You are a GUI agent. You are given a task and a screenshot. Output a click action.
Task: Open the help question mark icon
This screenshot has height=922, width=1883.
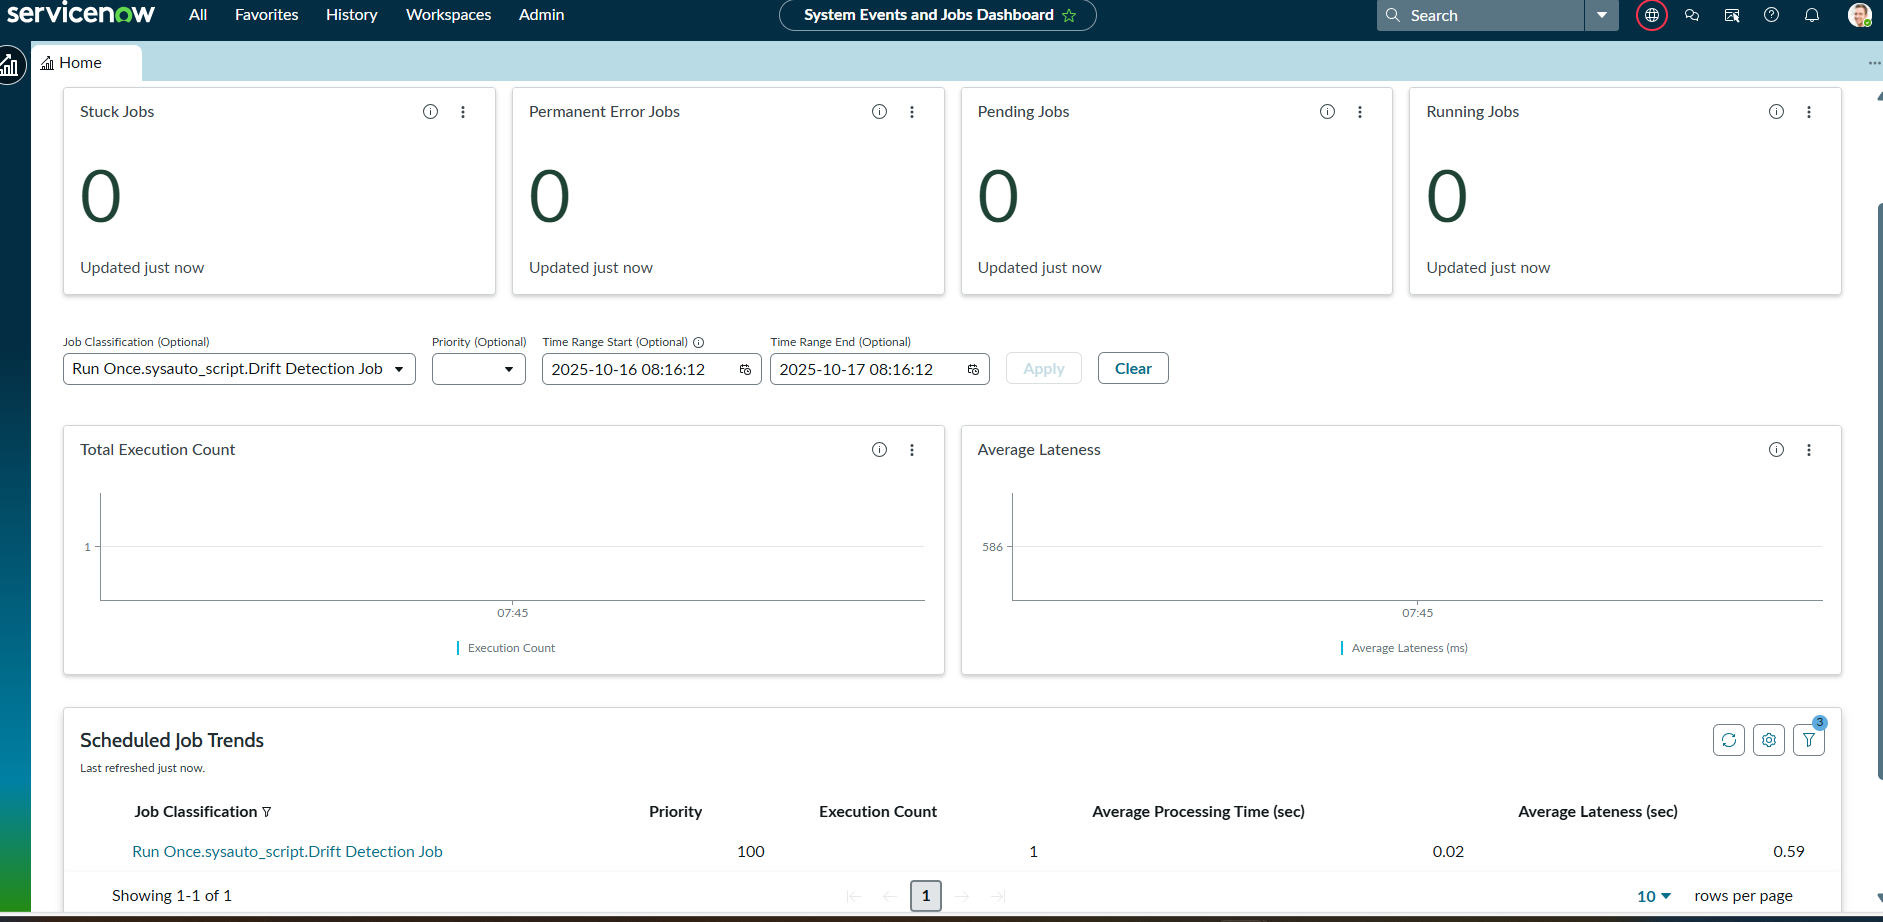pos(1771,15)
